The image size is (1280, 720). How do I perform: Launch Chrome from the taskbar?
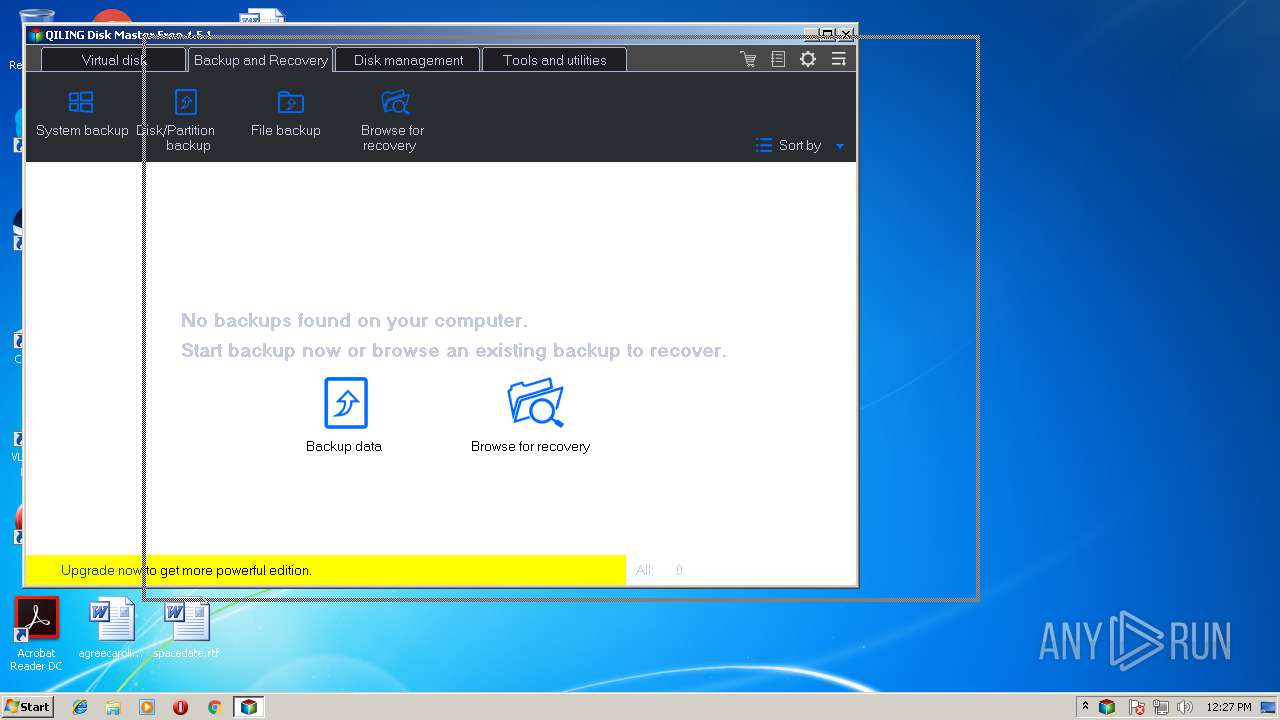pyautogui.click(x=214, y=707)
